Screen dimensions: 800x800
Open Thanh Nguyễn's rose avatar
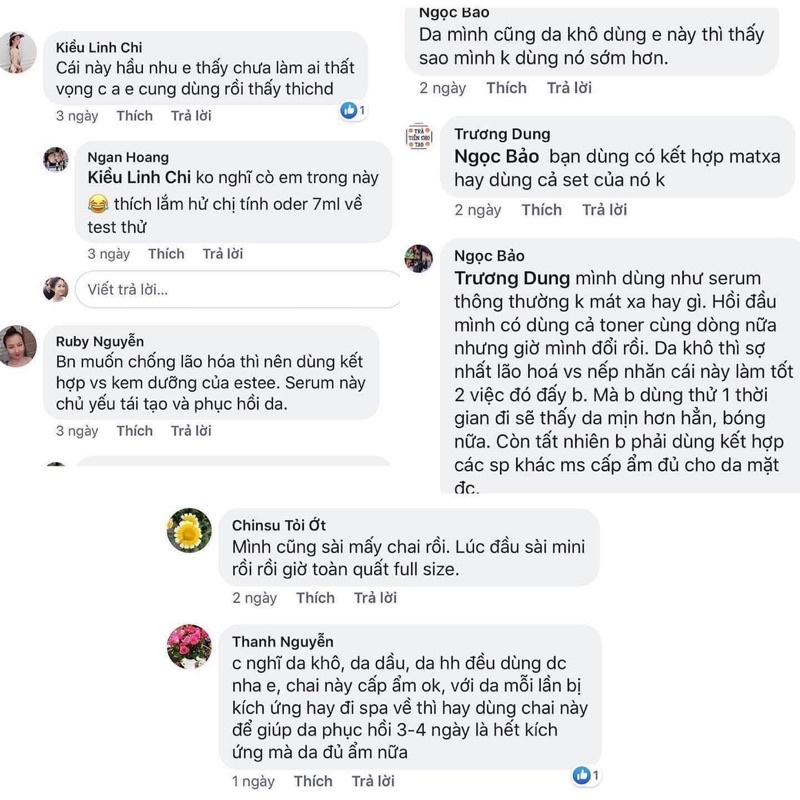coord(189,646)
